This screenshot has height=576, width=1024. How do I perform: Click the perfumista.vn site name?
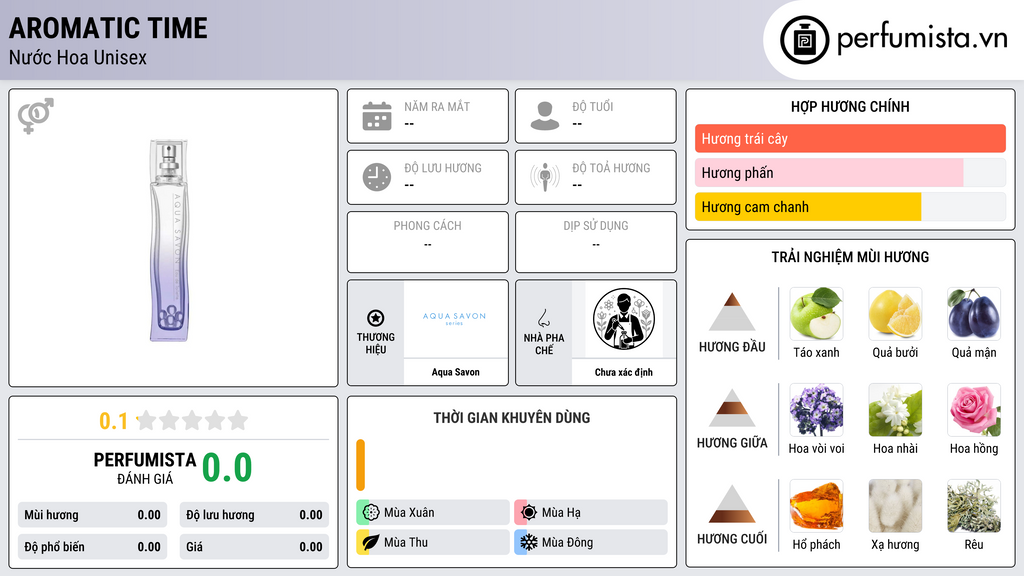(922, 38)
